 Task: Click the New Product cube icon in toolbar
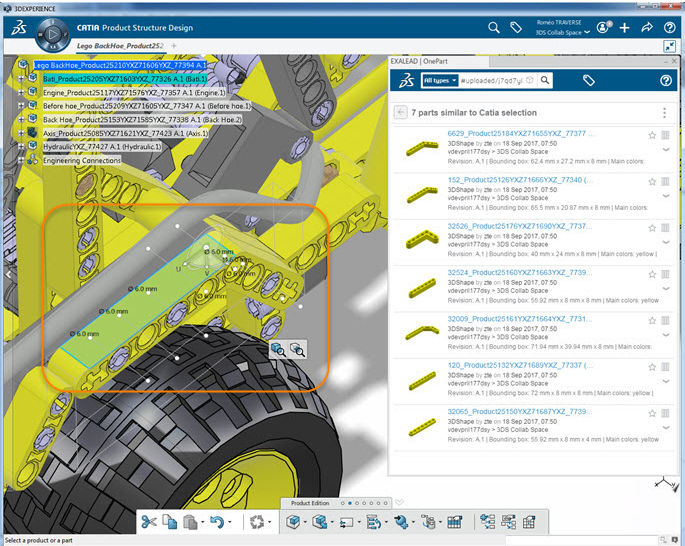293,522
